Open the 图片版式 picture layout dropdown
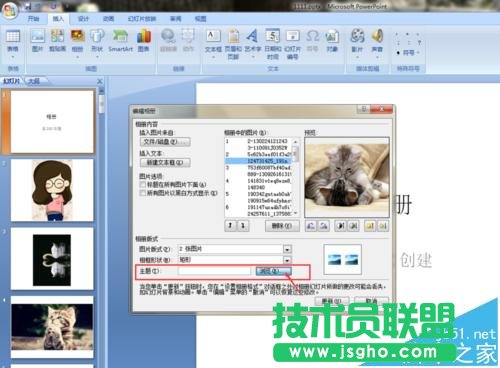500x368 pixels. 287,249
